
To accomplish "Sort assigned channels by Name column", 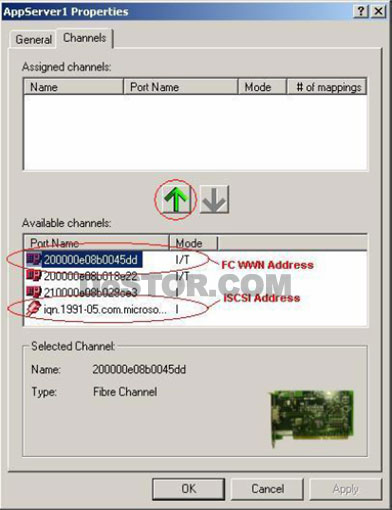I will coord(73,87).
